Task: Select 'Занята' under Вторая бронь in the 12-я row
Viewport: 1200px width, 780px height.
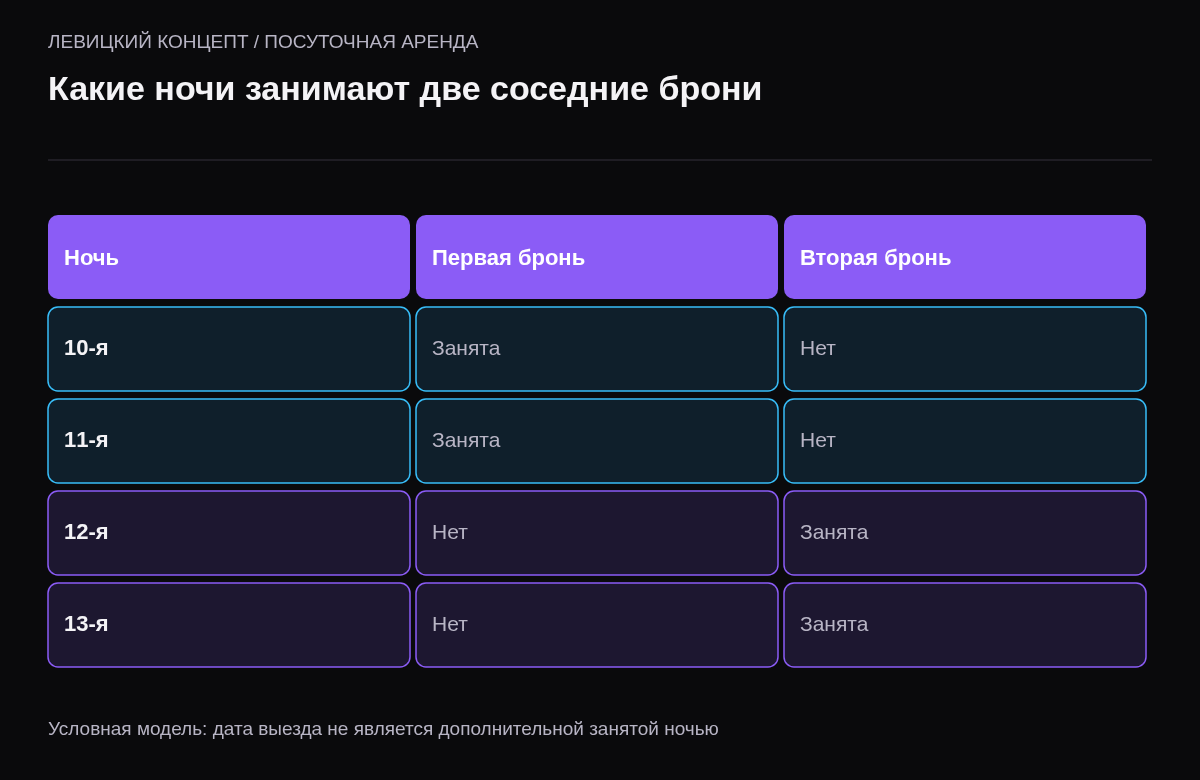Action: 965,533
